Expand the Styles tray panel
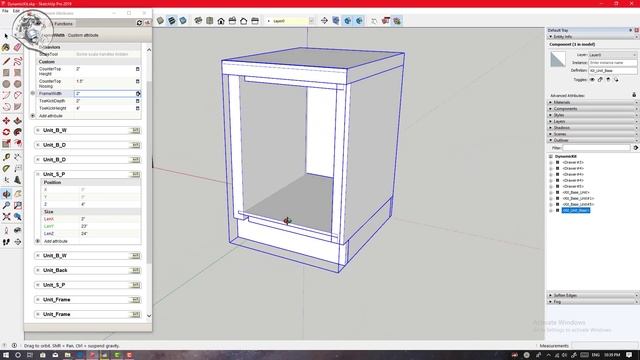Screen dimensions: 640x360 click(x=592, y=115)
